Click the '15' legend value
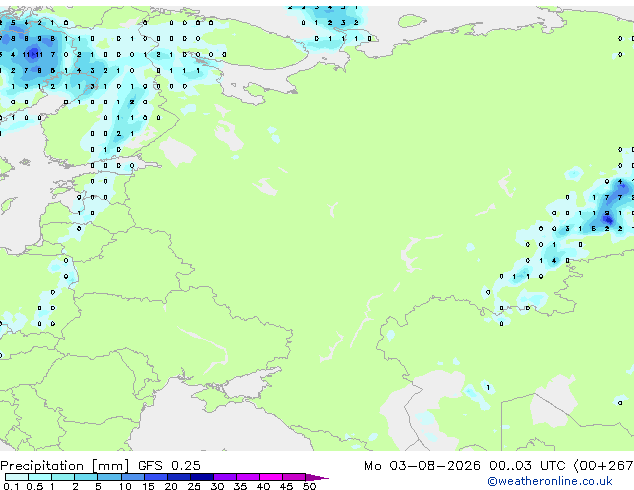634x490 pixels. point(148,486)
